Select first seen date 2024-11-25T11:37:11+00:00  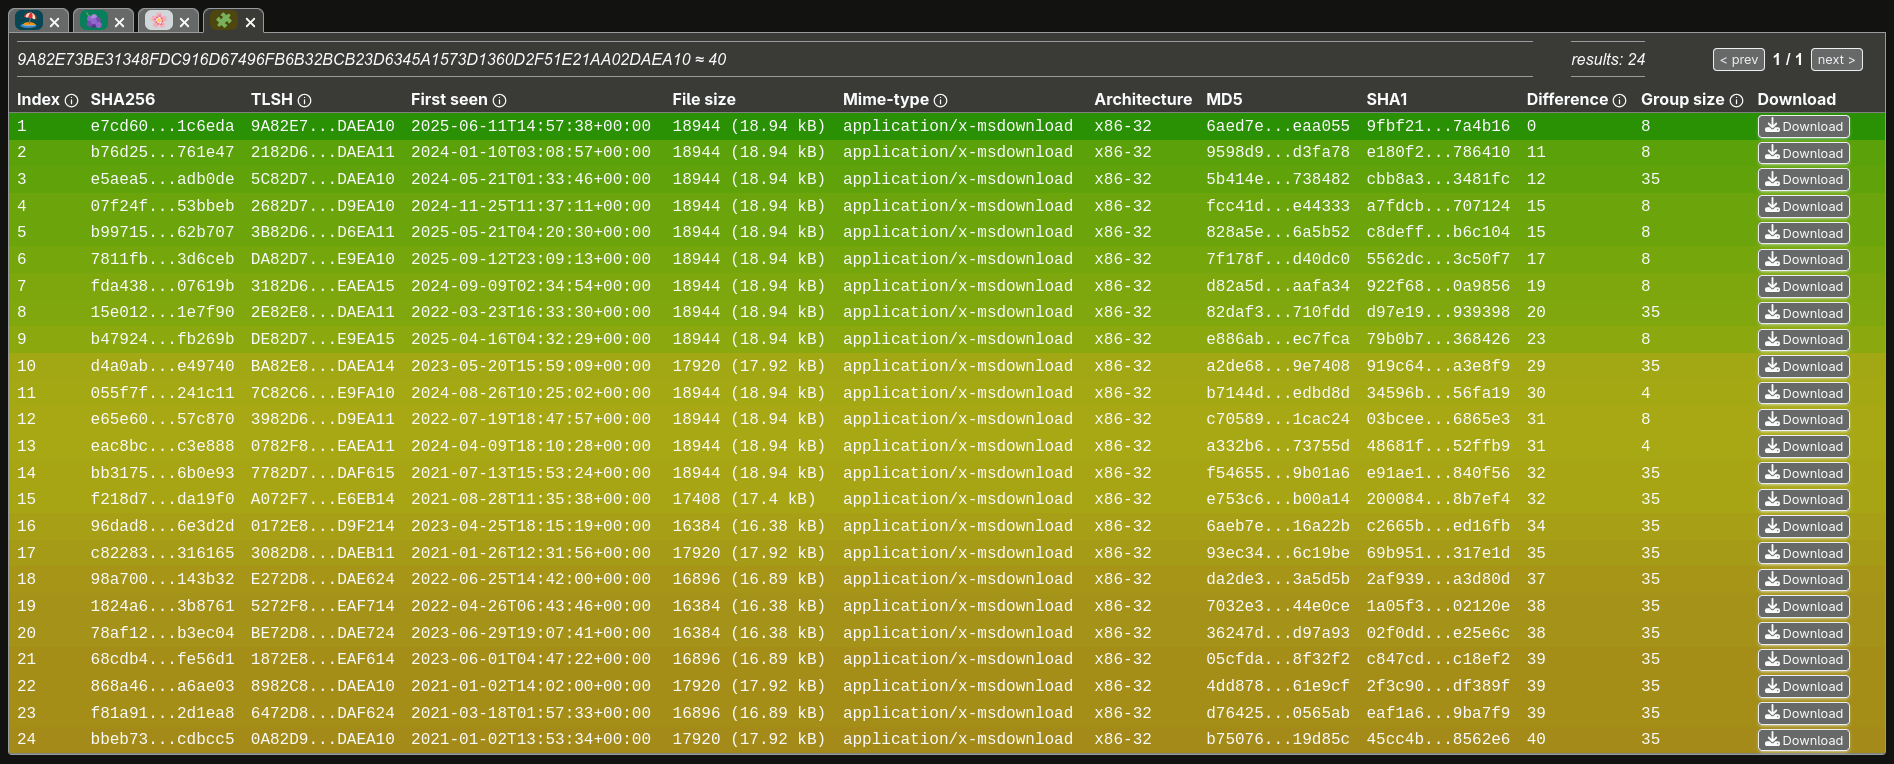pos(531,206)
